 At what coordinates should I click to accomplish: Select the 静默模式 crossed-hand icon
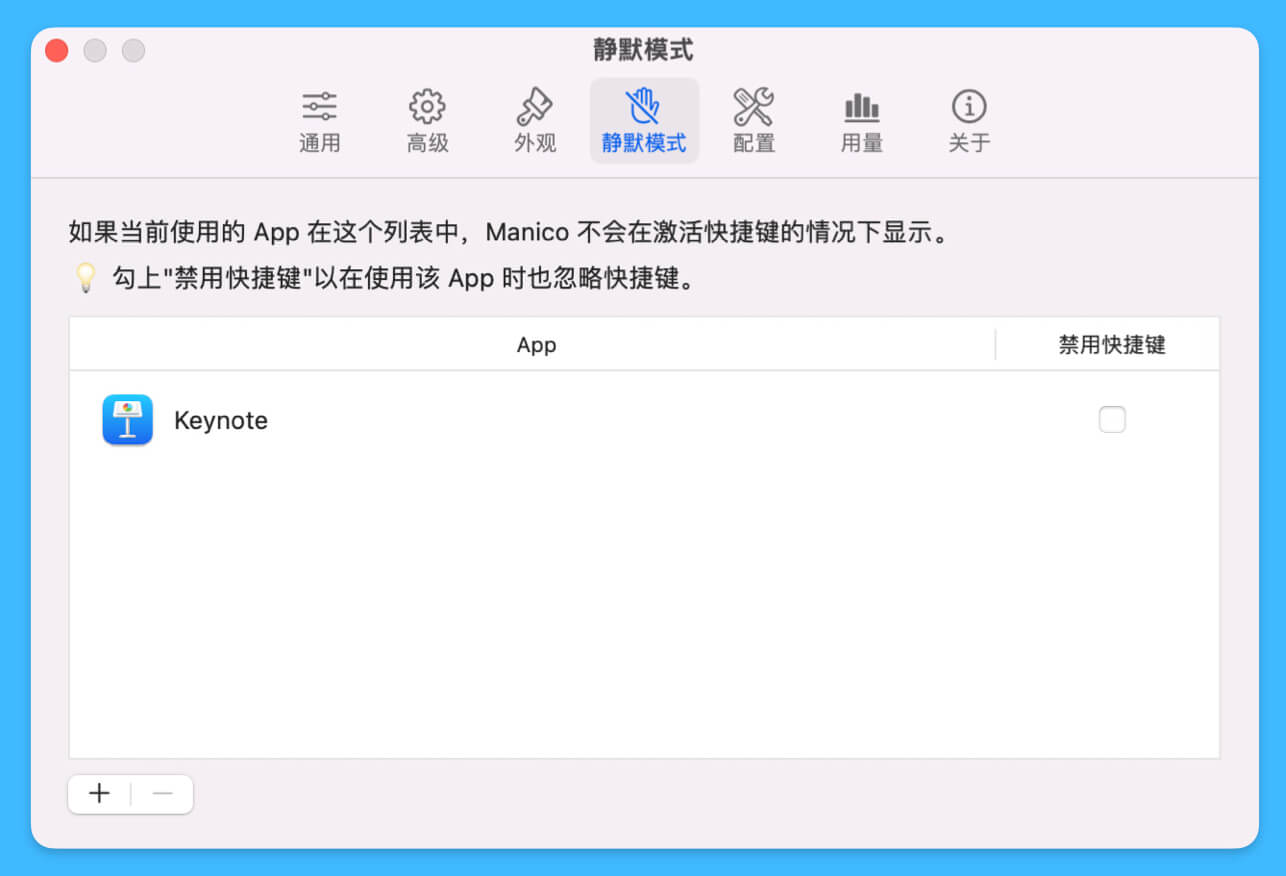643,107
